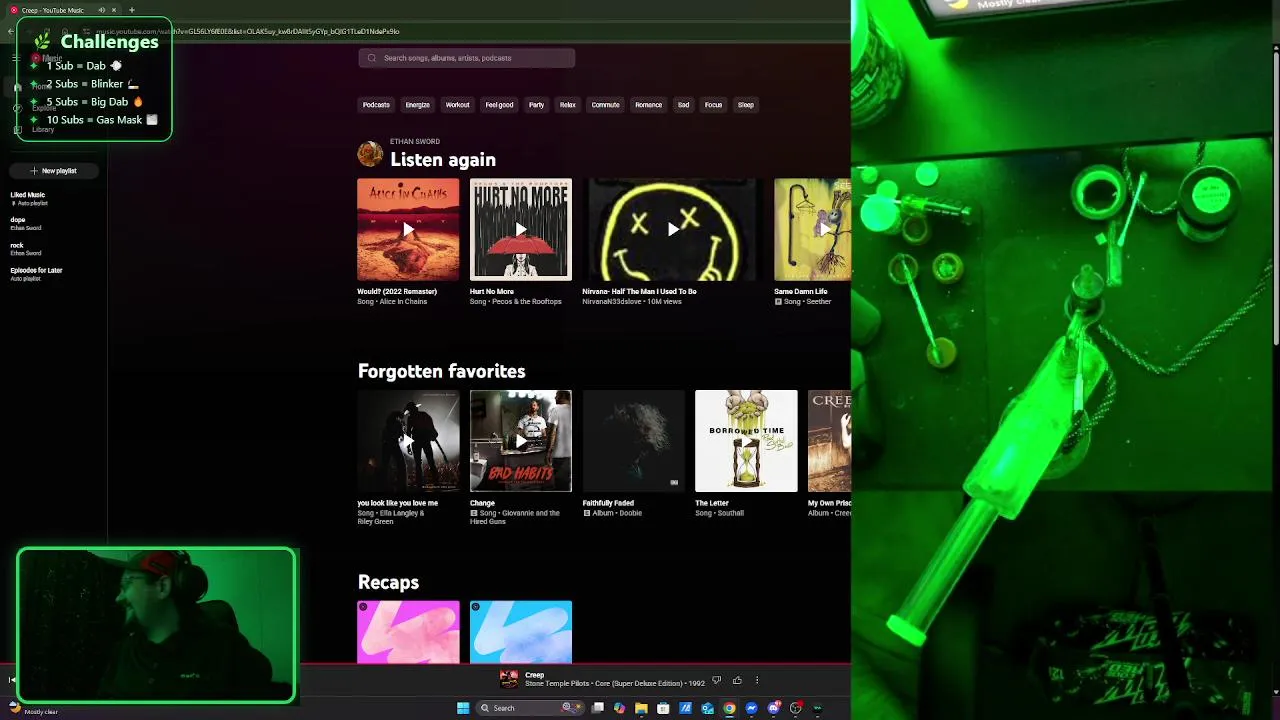Open Task View on the taskbar
Viewport: 1280px width, 720px height.
point(598,708)
